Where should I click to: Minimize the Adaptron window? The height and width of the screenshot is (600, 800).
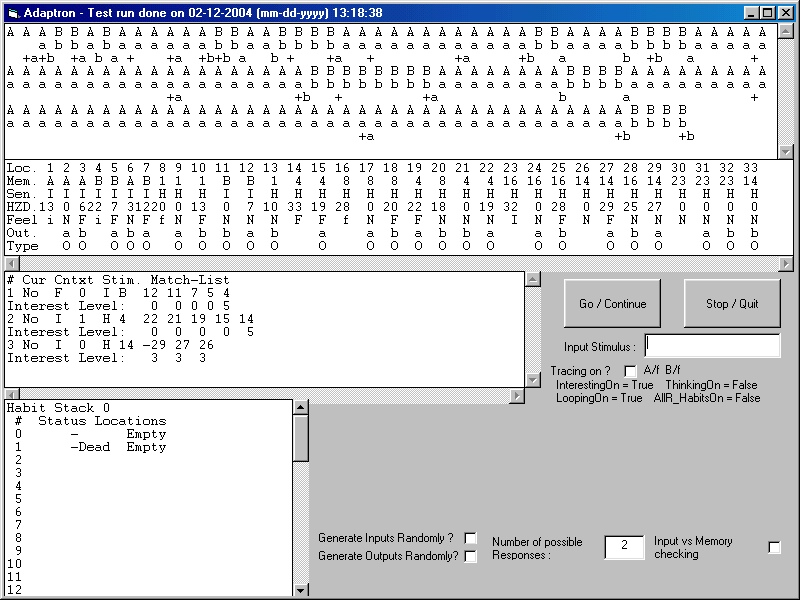pos(751,13)
